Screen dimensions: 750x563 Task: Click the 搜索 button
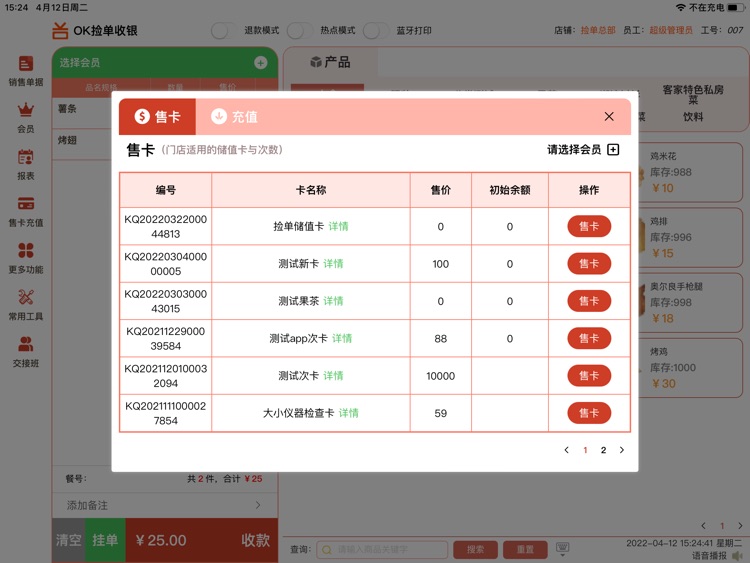(x=475, y=550)
